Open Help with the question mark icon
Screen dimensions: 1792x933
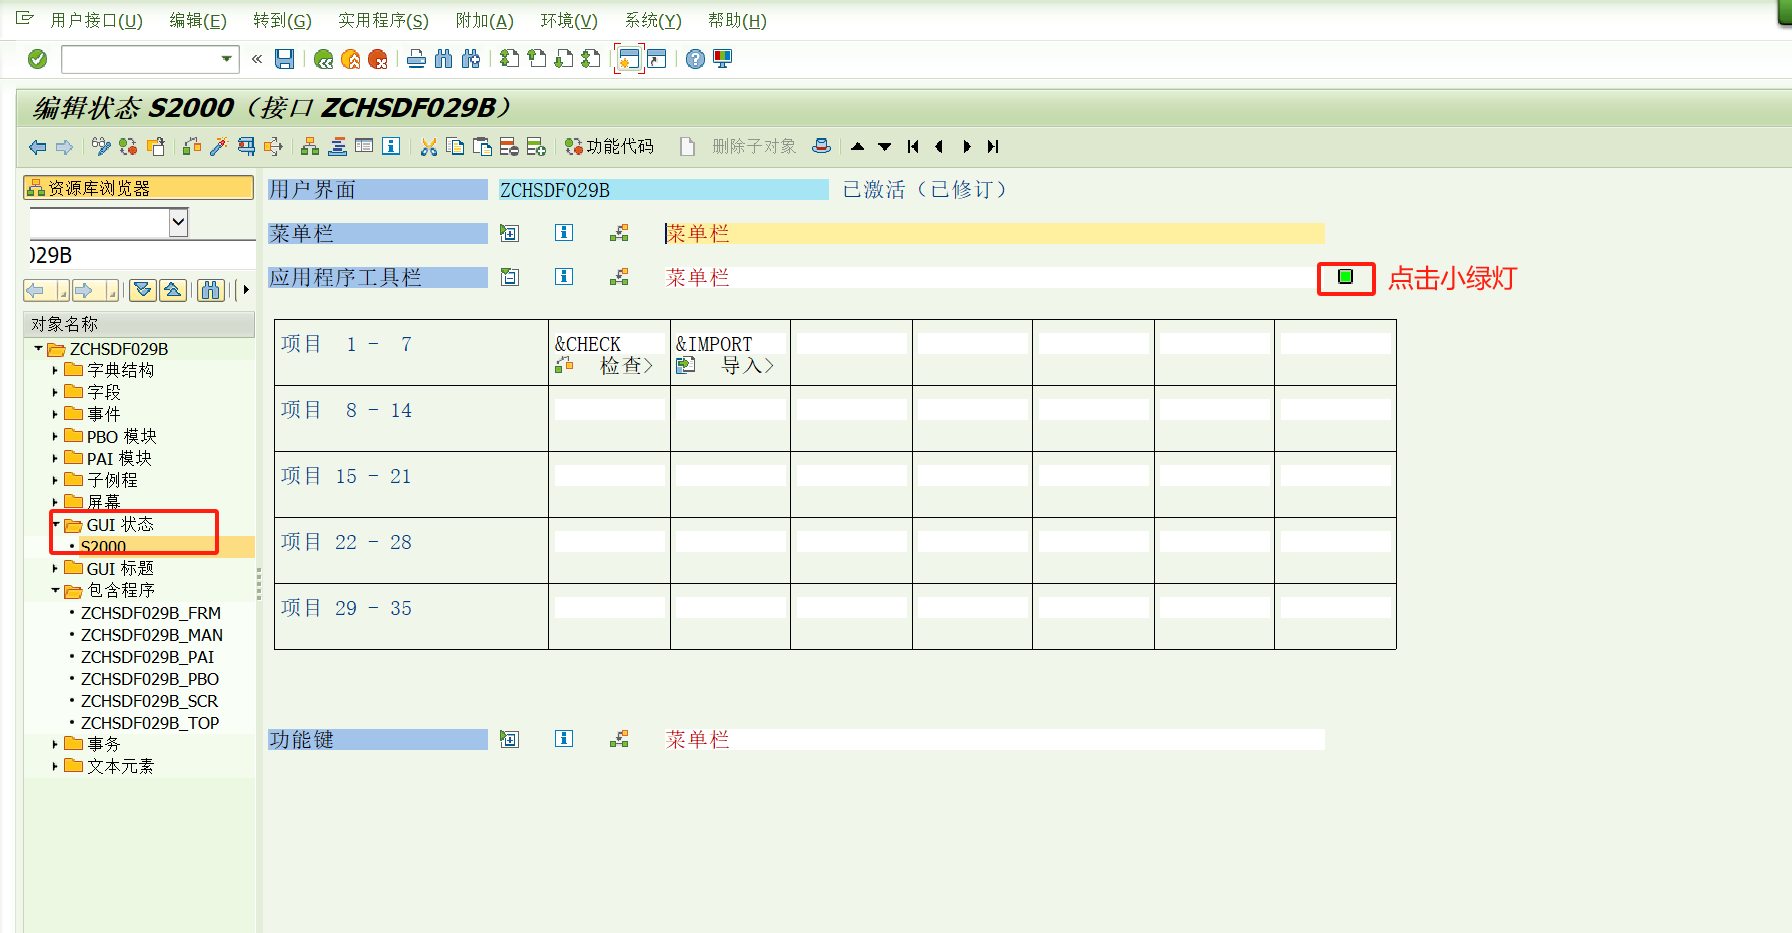[x=695, y=59]
